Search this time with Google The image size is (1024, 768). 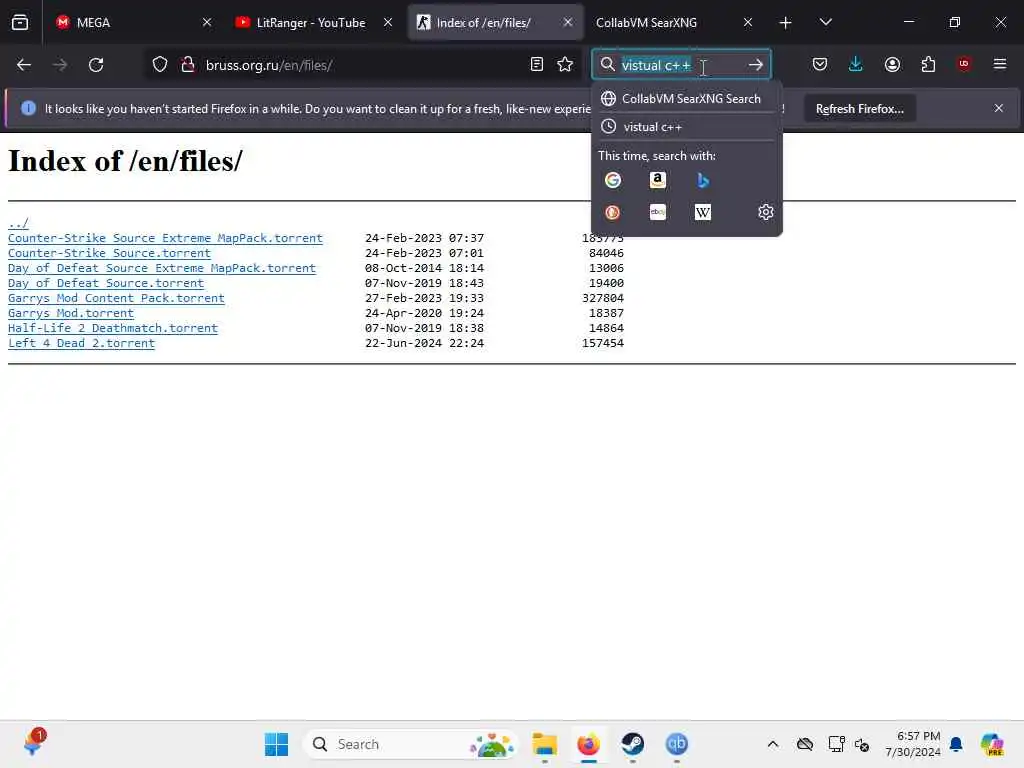tap(613, 180)
